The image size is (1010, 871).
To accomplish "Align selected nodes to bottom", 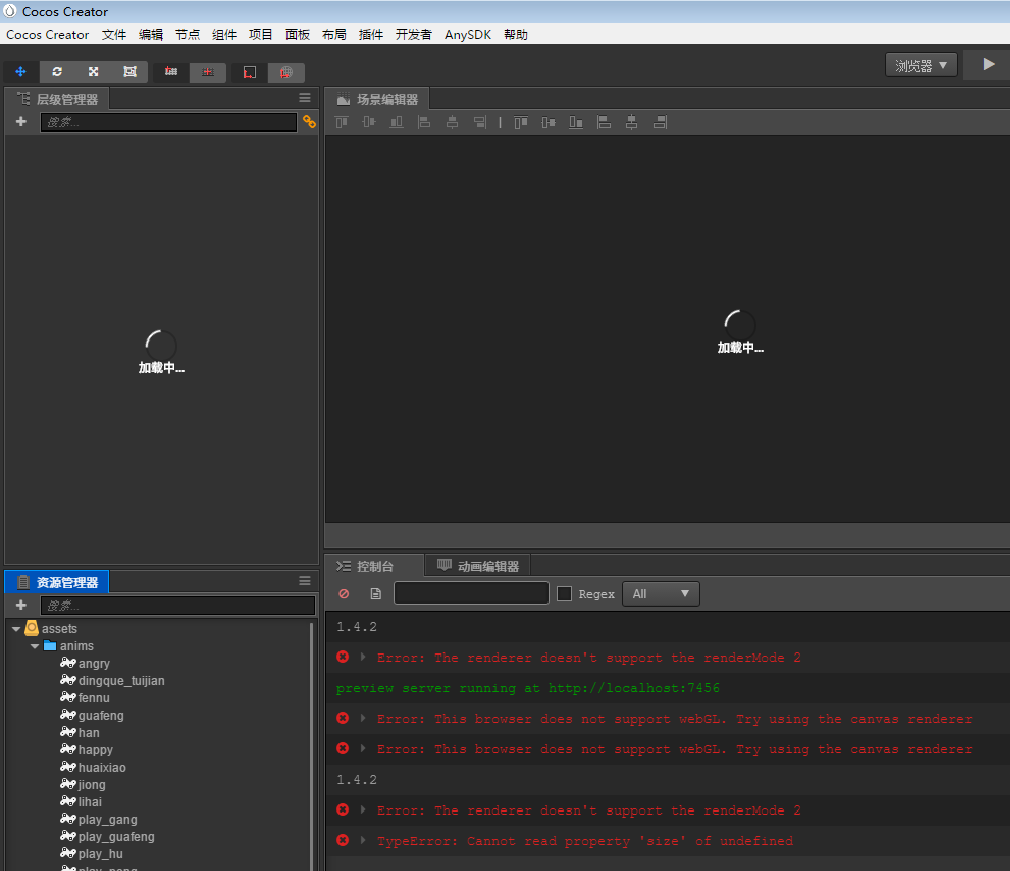I will tap(397, 122).
